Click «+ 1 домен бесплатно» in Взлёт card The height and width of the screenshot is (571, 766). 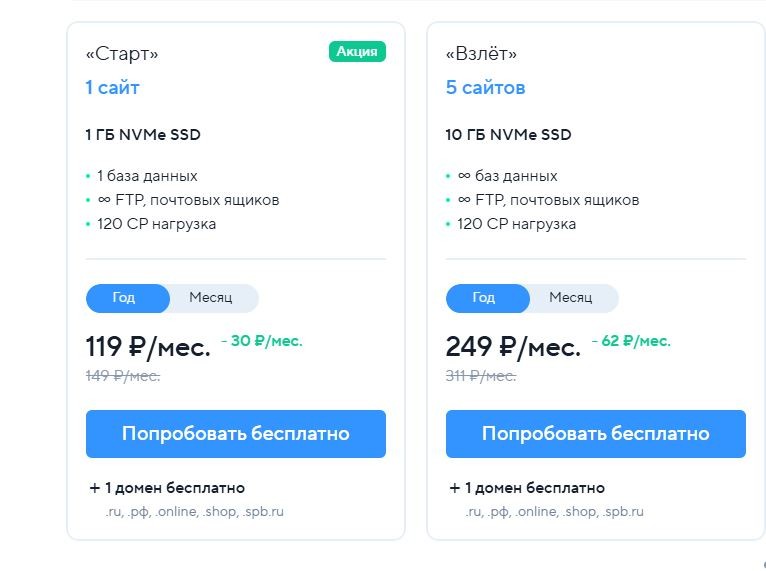tap(527, 487)
